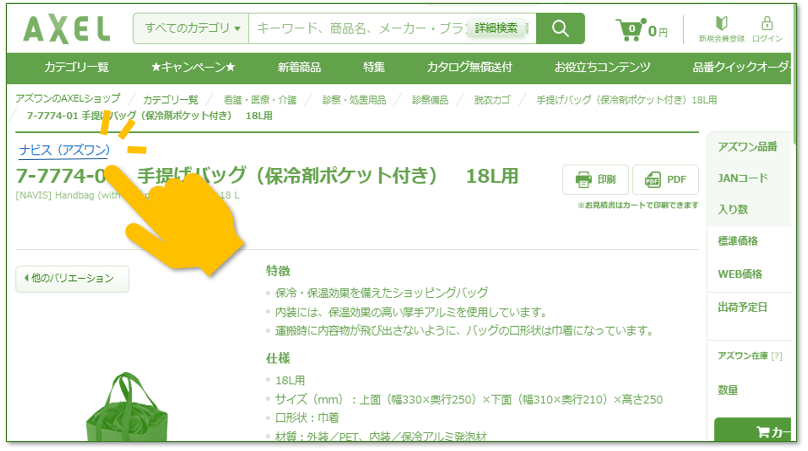This screenshot has width=808, height=451.
Task: Click the 脱衣カゴ breadcrumb
Action: 492,100
